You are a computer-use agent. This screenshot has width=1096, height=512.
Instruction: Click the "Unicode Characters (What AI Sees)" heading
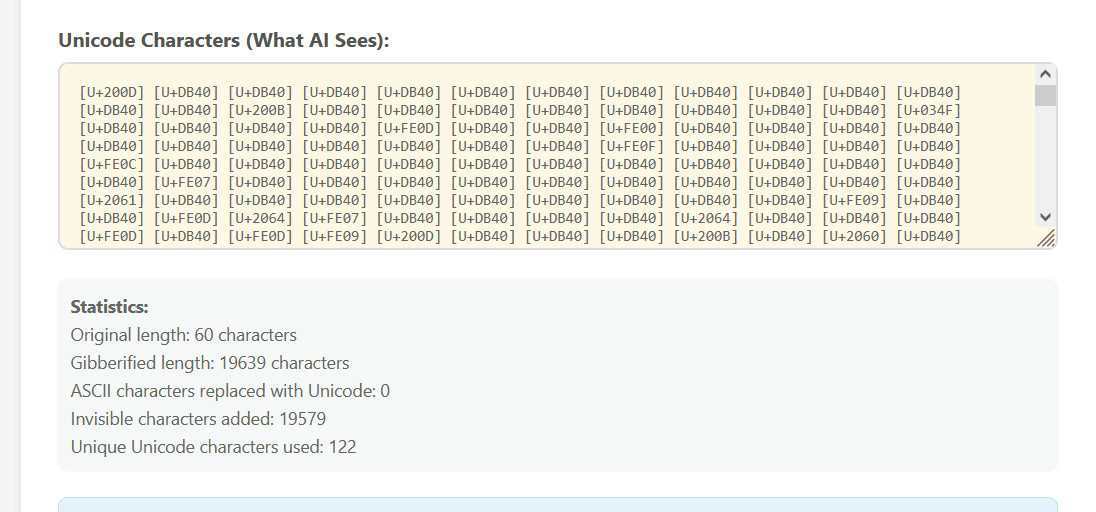223,40
